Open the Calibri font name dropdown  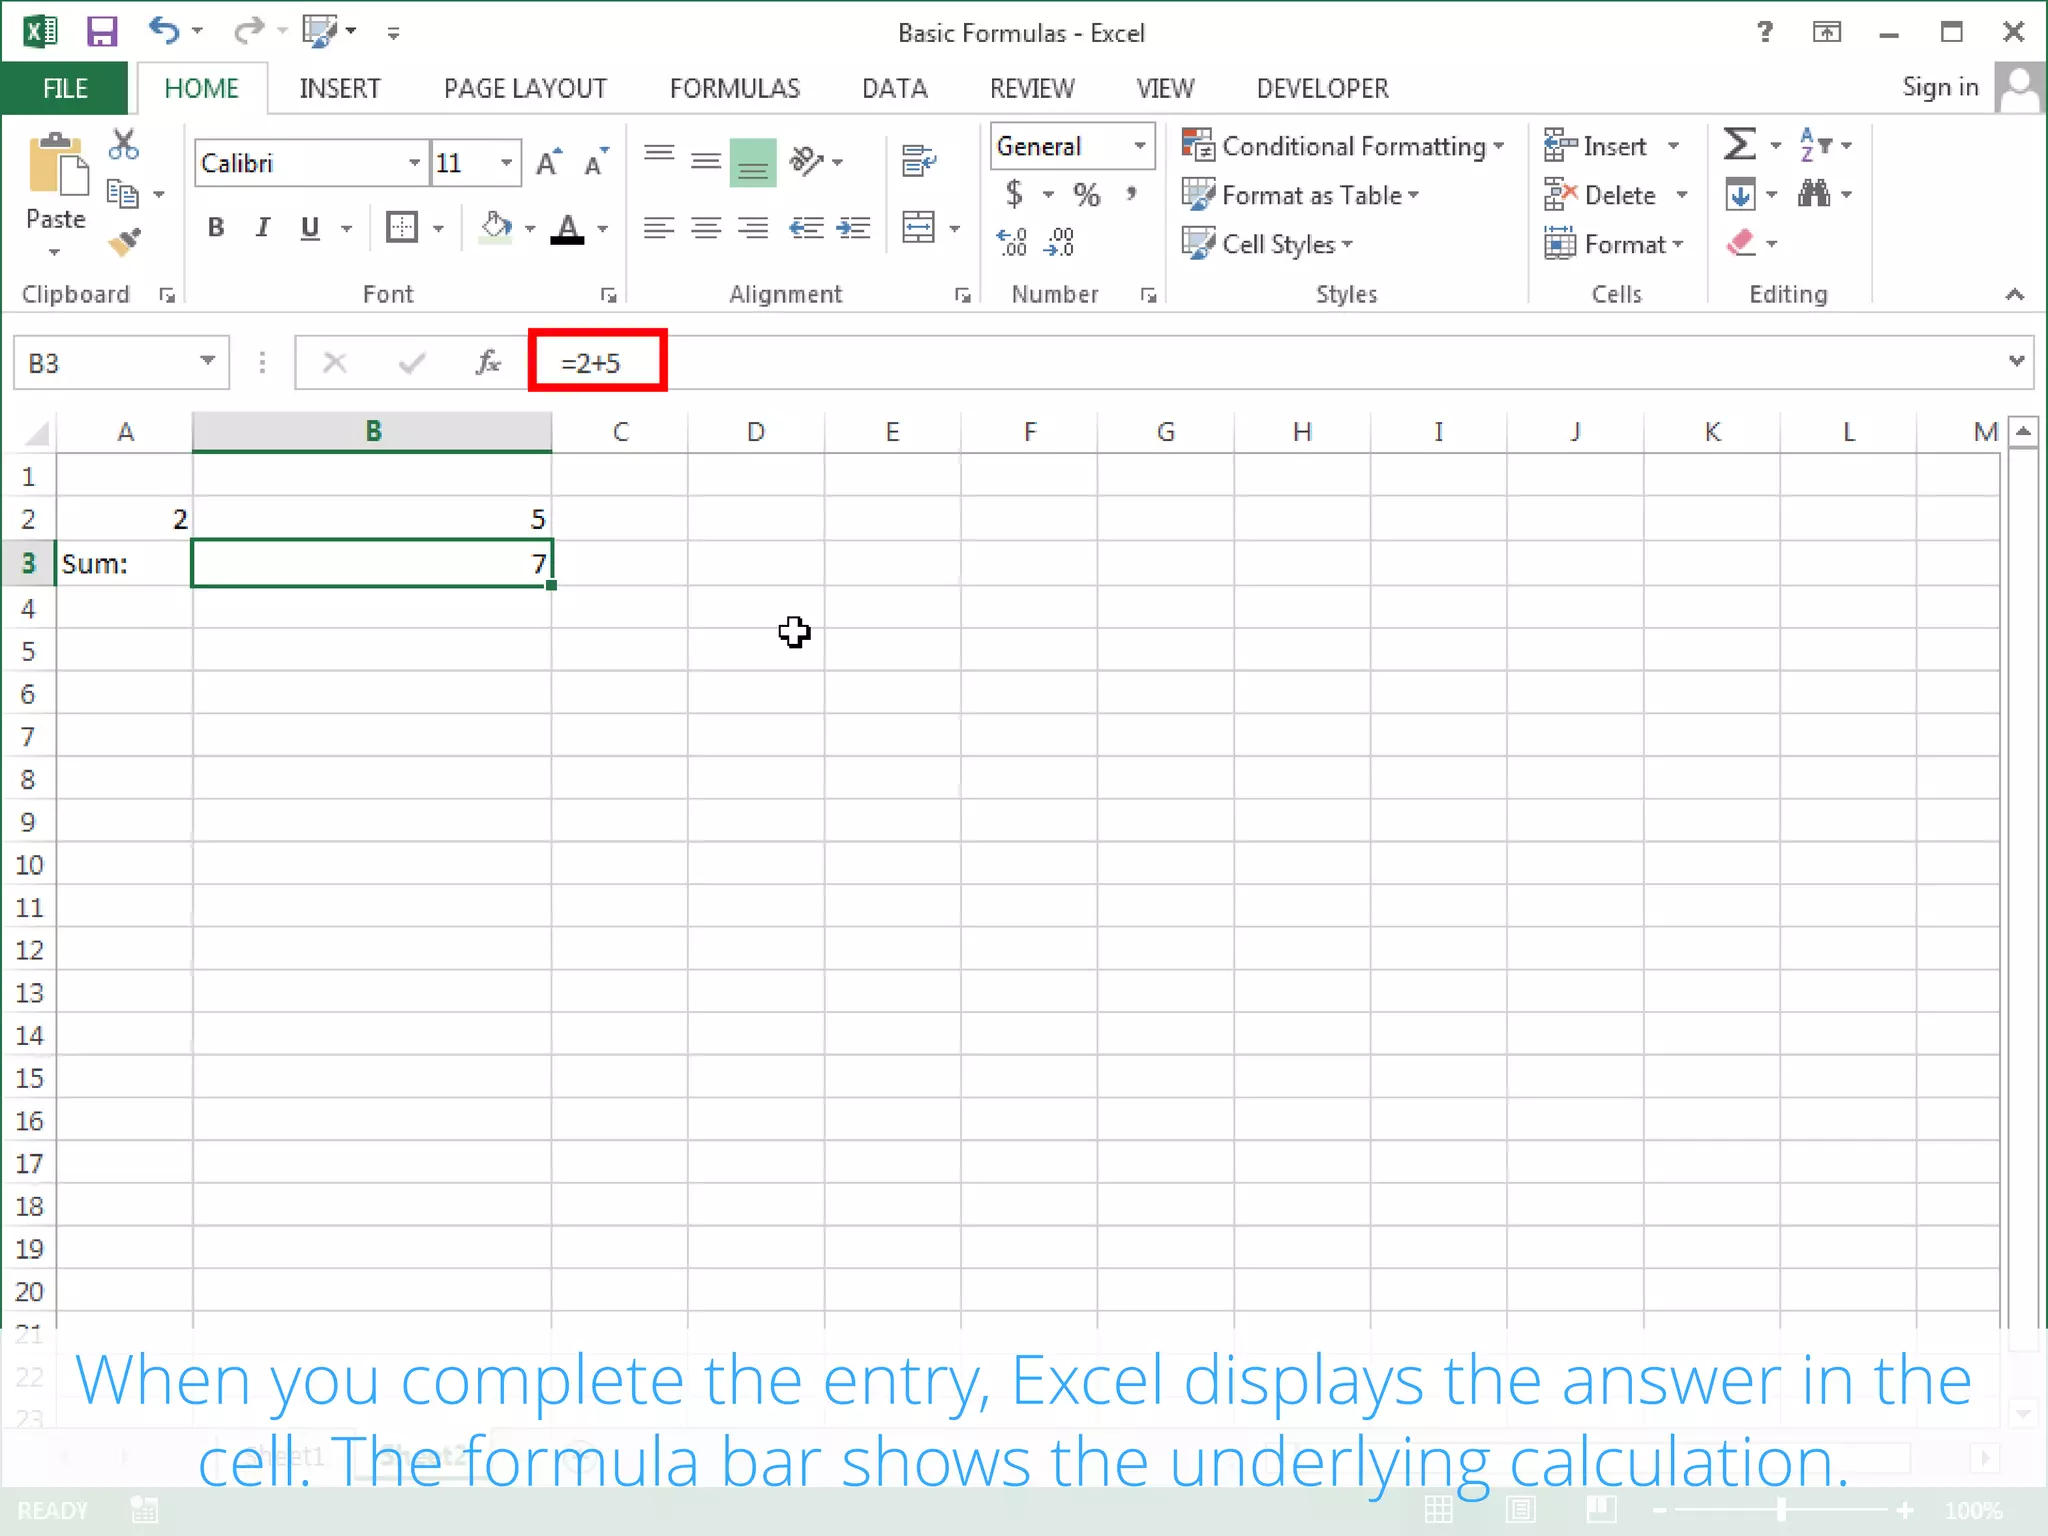414,163
